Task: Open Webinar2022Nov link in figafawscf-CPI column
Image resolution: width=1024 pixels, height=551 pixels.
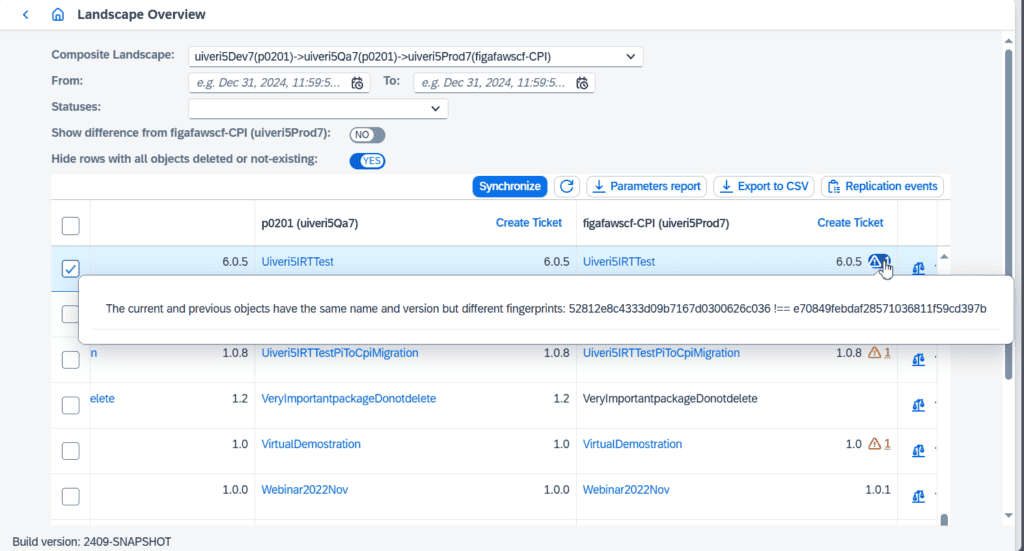Action: (x=626, y=490)
